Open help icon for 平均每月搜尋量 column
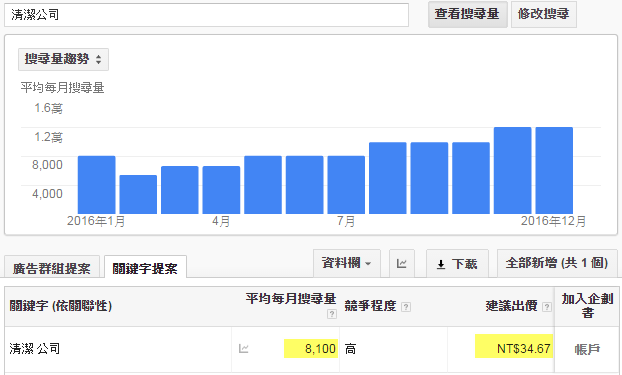This screenshot has height=375, width=622. (332, 314)
